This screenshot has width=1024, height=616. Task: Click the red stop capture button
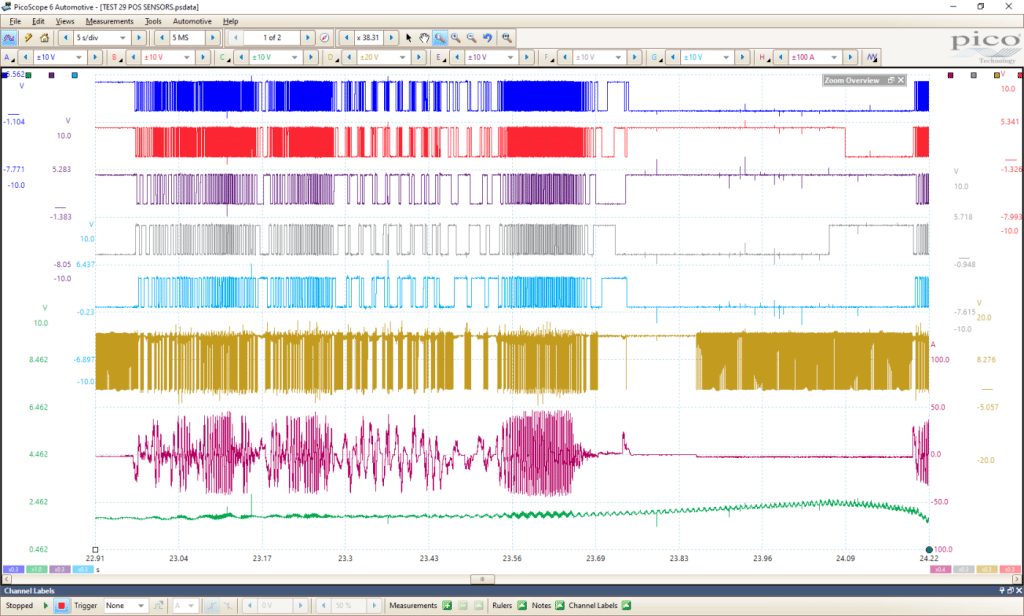tap(61, 606)
